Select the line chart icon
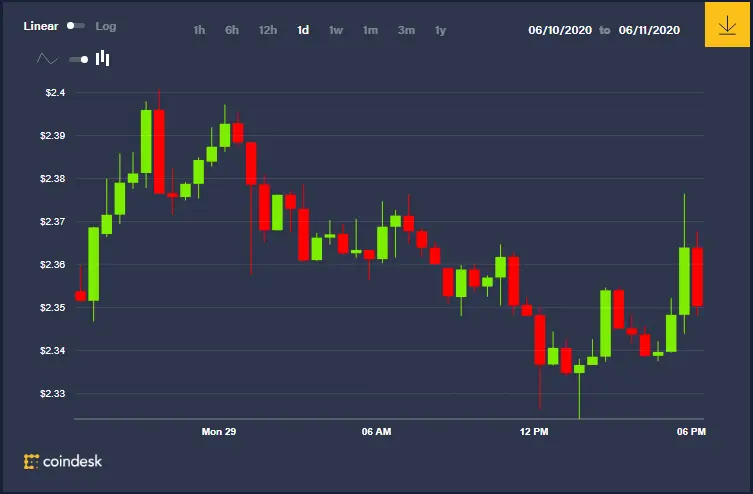 [x=47, y=59]
